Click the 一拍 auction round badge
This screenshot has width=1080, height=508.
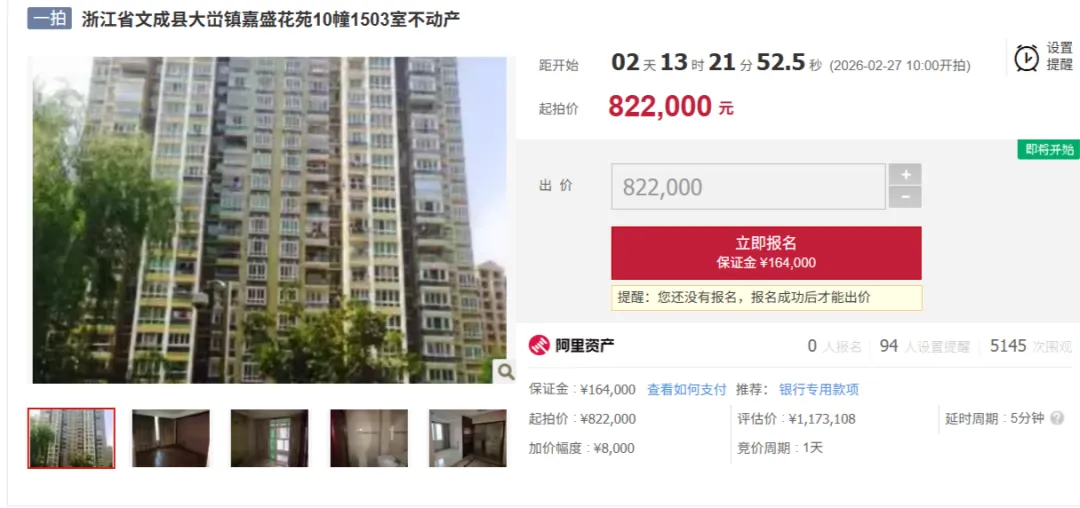tap(50, 19)
